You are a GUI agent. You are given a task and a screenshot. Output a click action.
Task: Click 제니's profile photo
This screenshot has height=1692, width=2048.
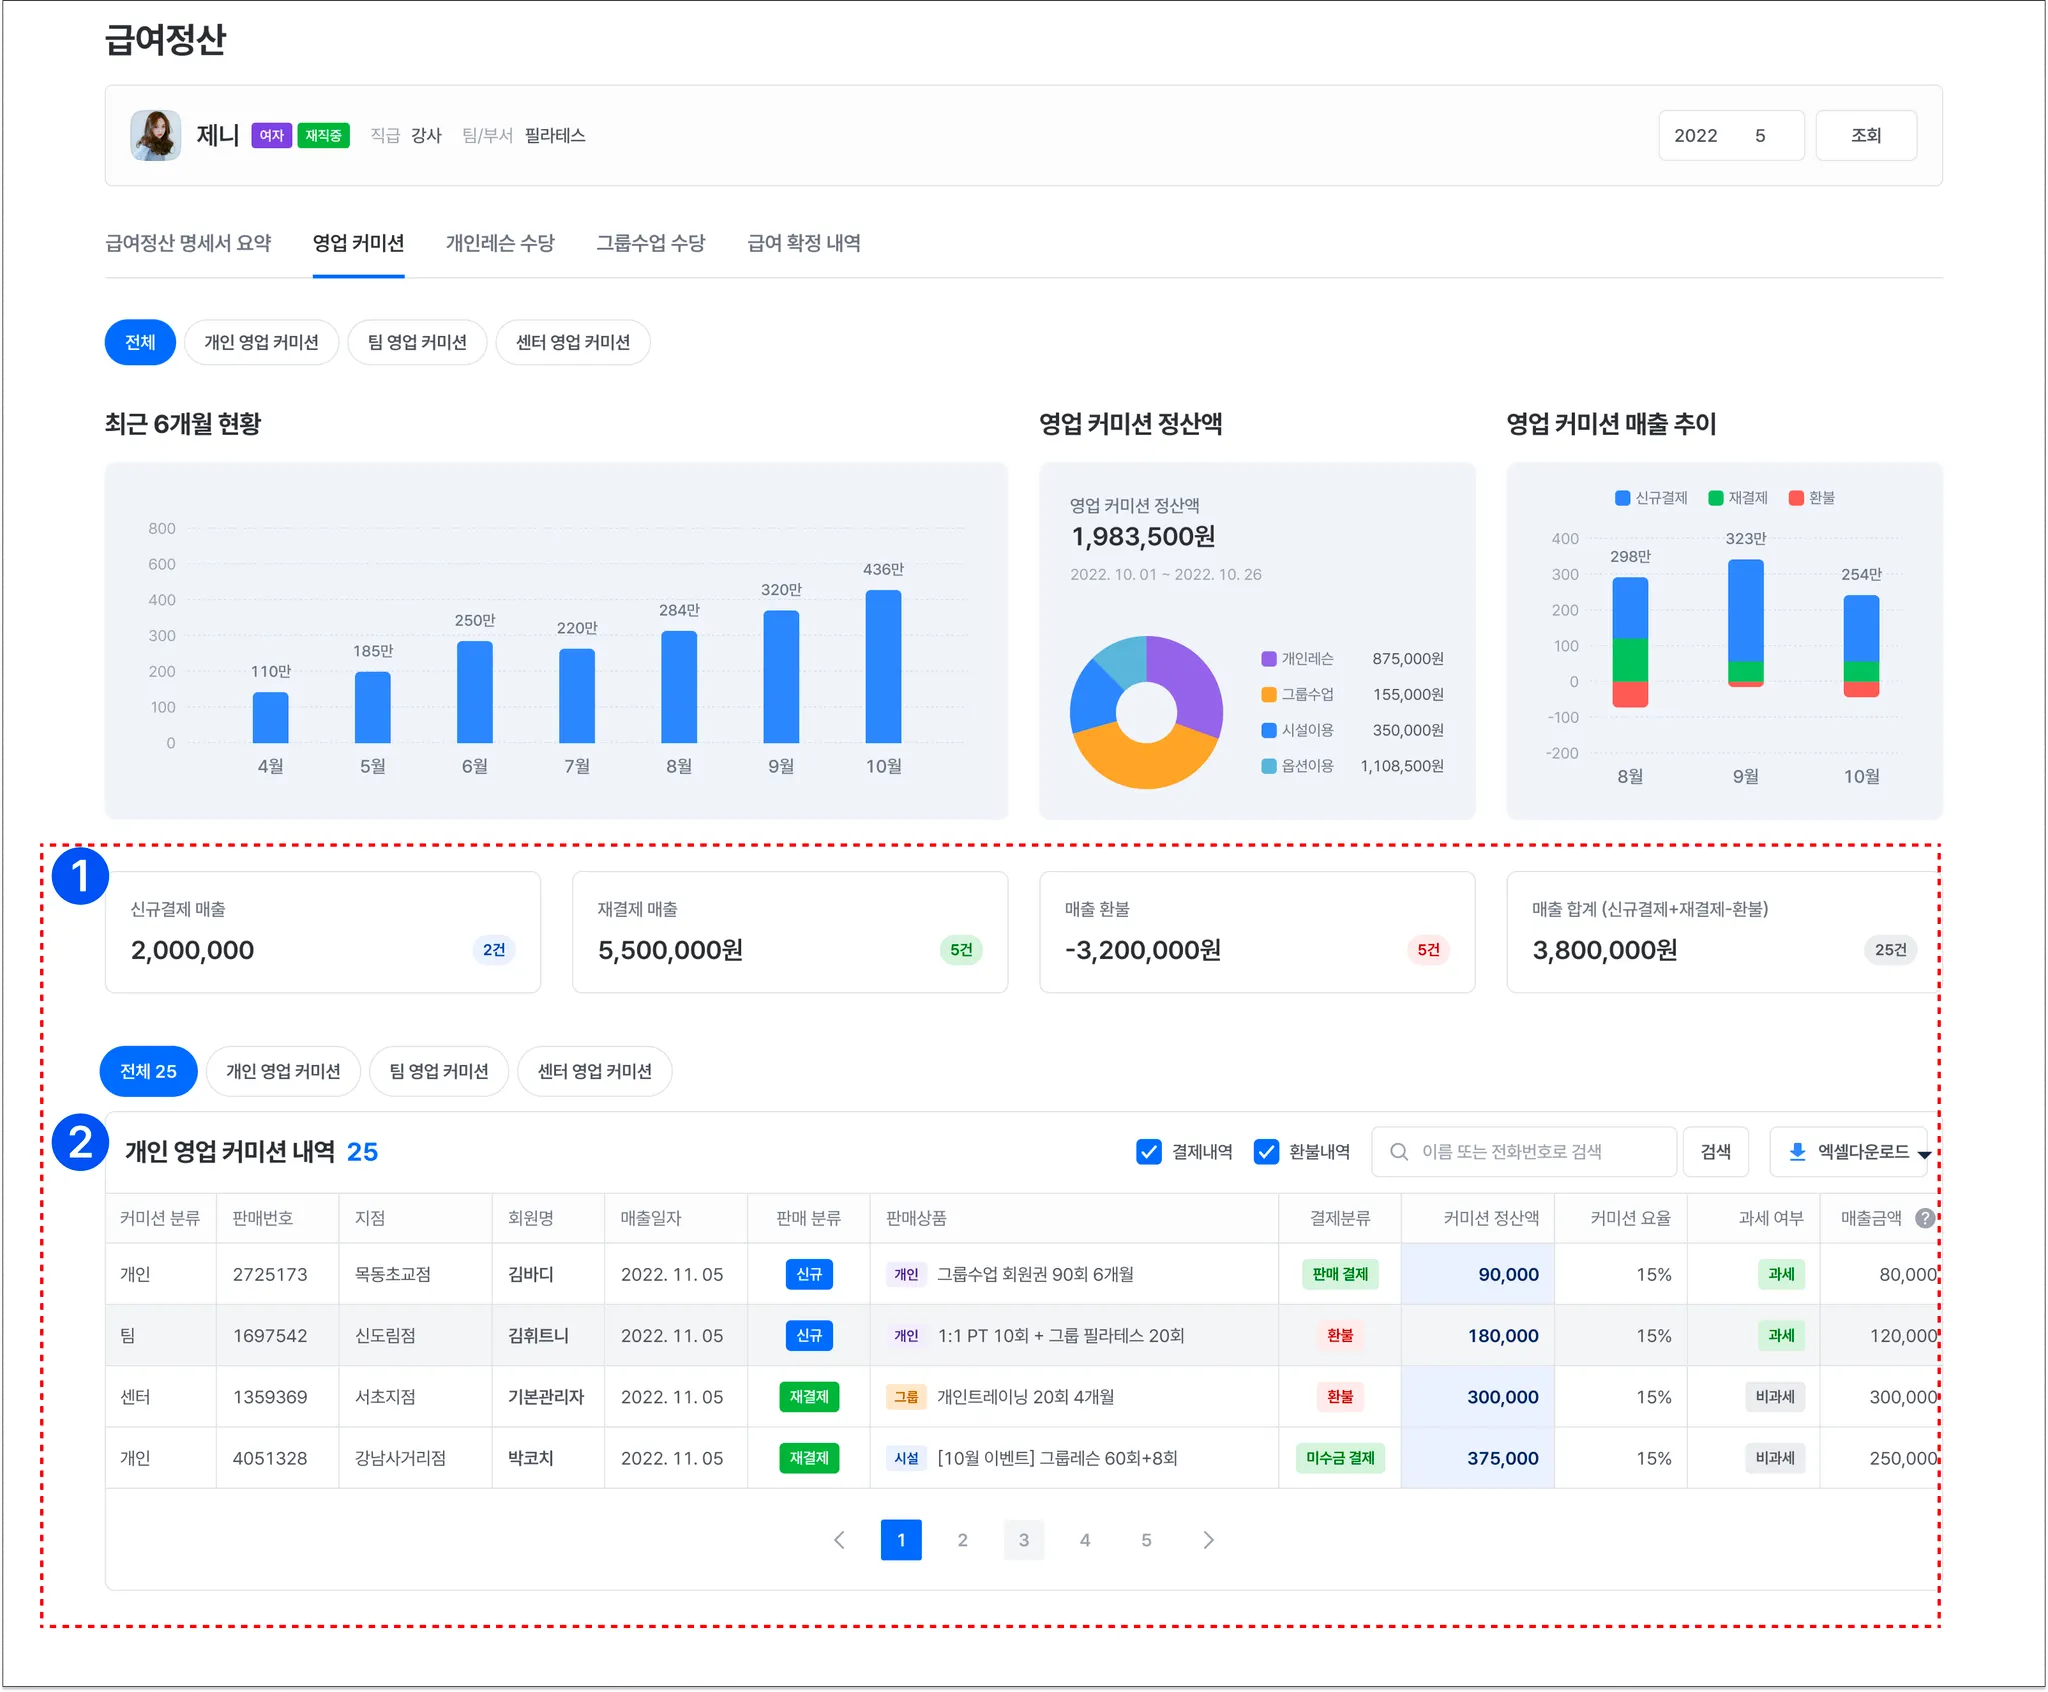pos(156,135)
